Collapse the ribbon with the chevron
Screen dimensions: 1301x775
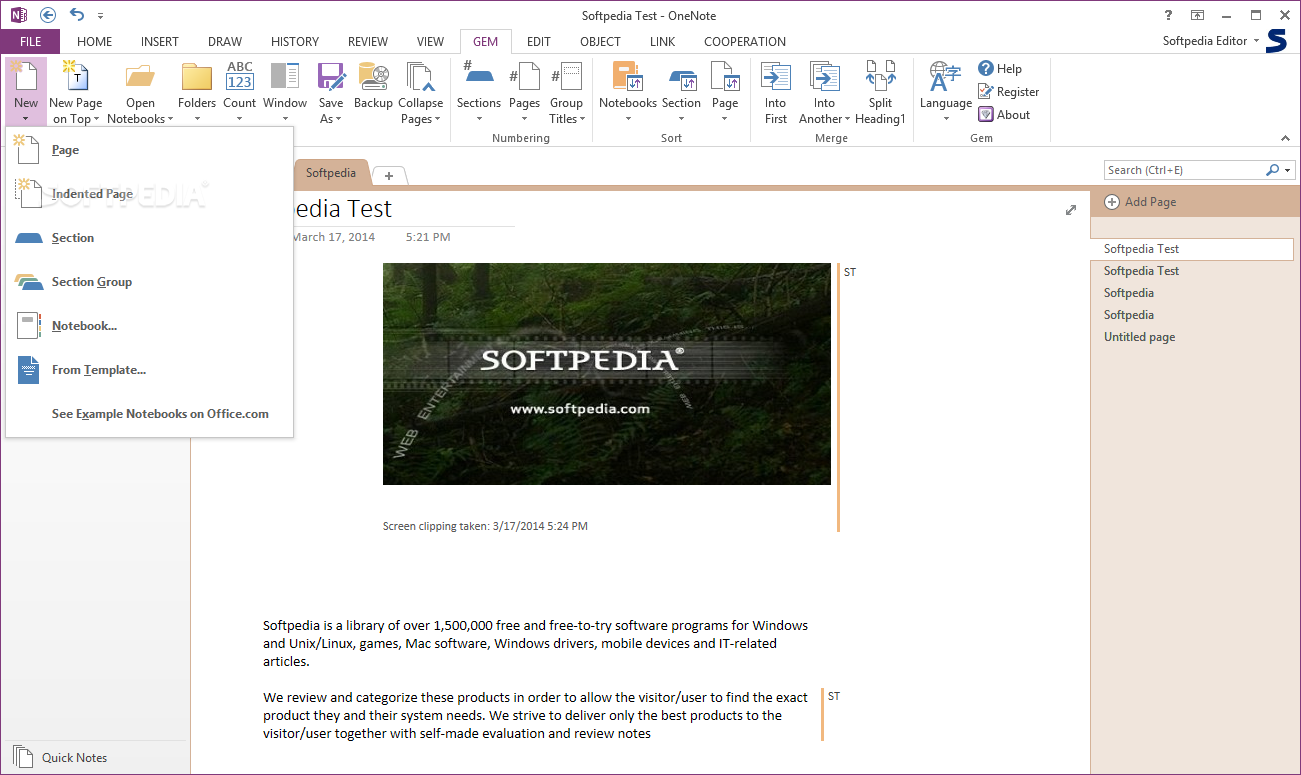[x=1286, y=138]
